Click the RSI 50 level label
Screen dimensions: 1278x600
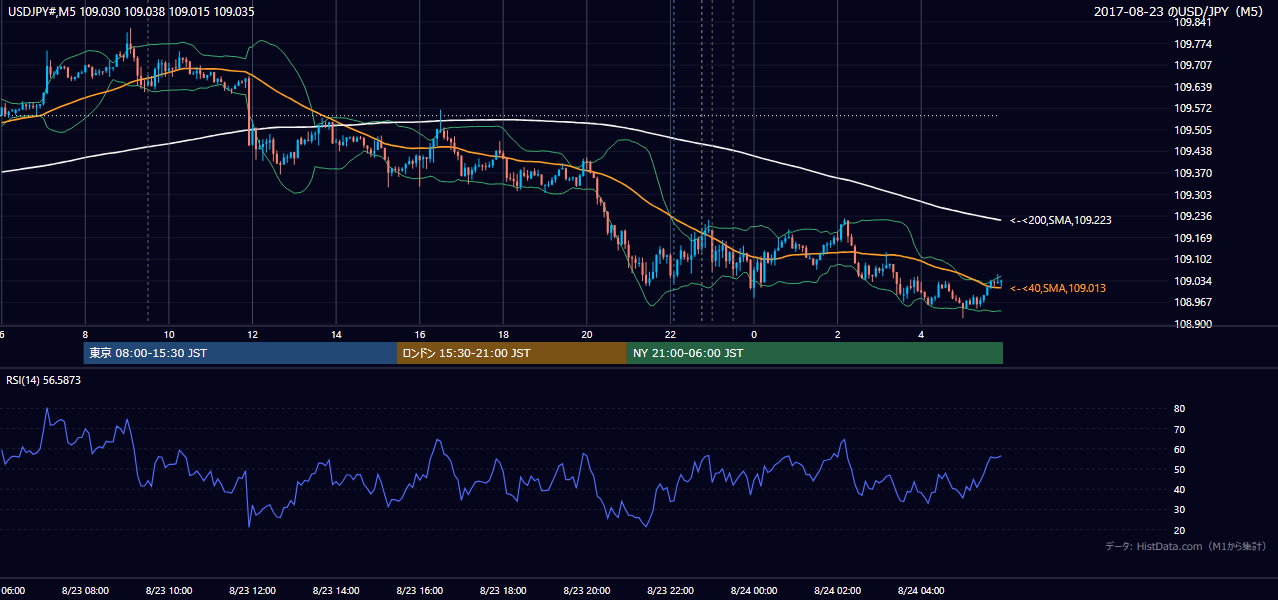1179,469
